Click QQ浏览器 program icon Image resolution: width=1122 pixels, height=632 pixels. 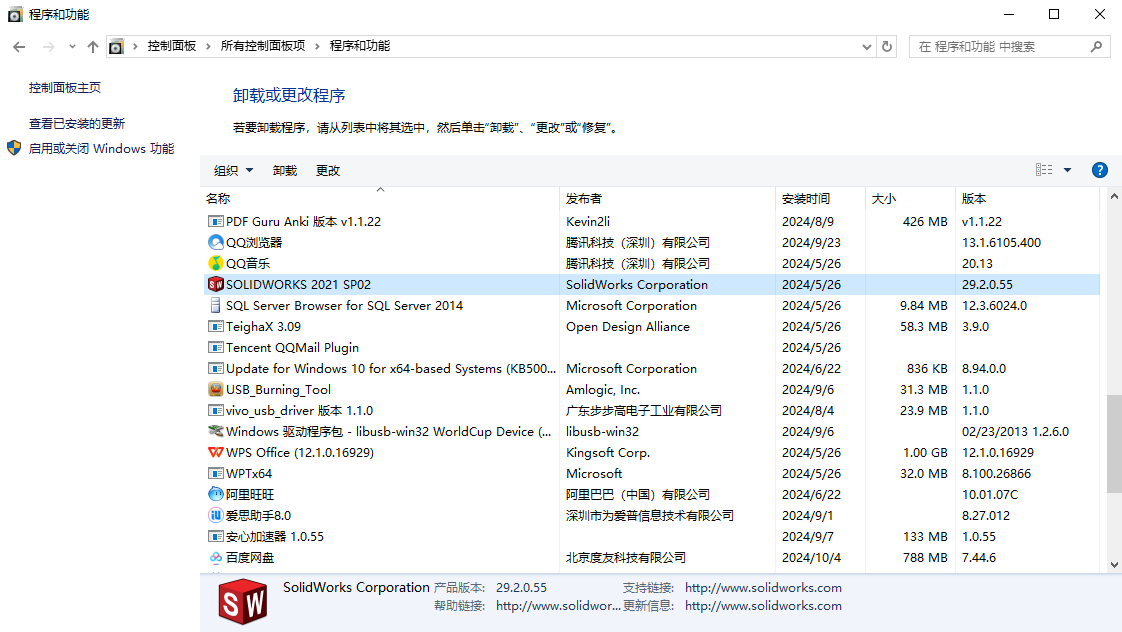pos(215,242)
